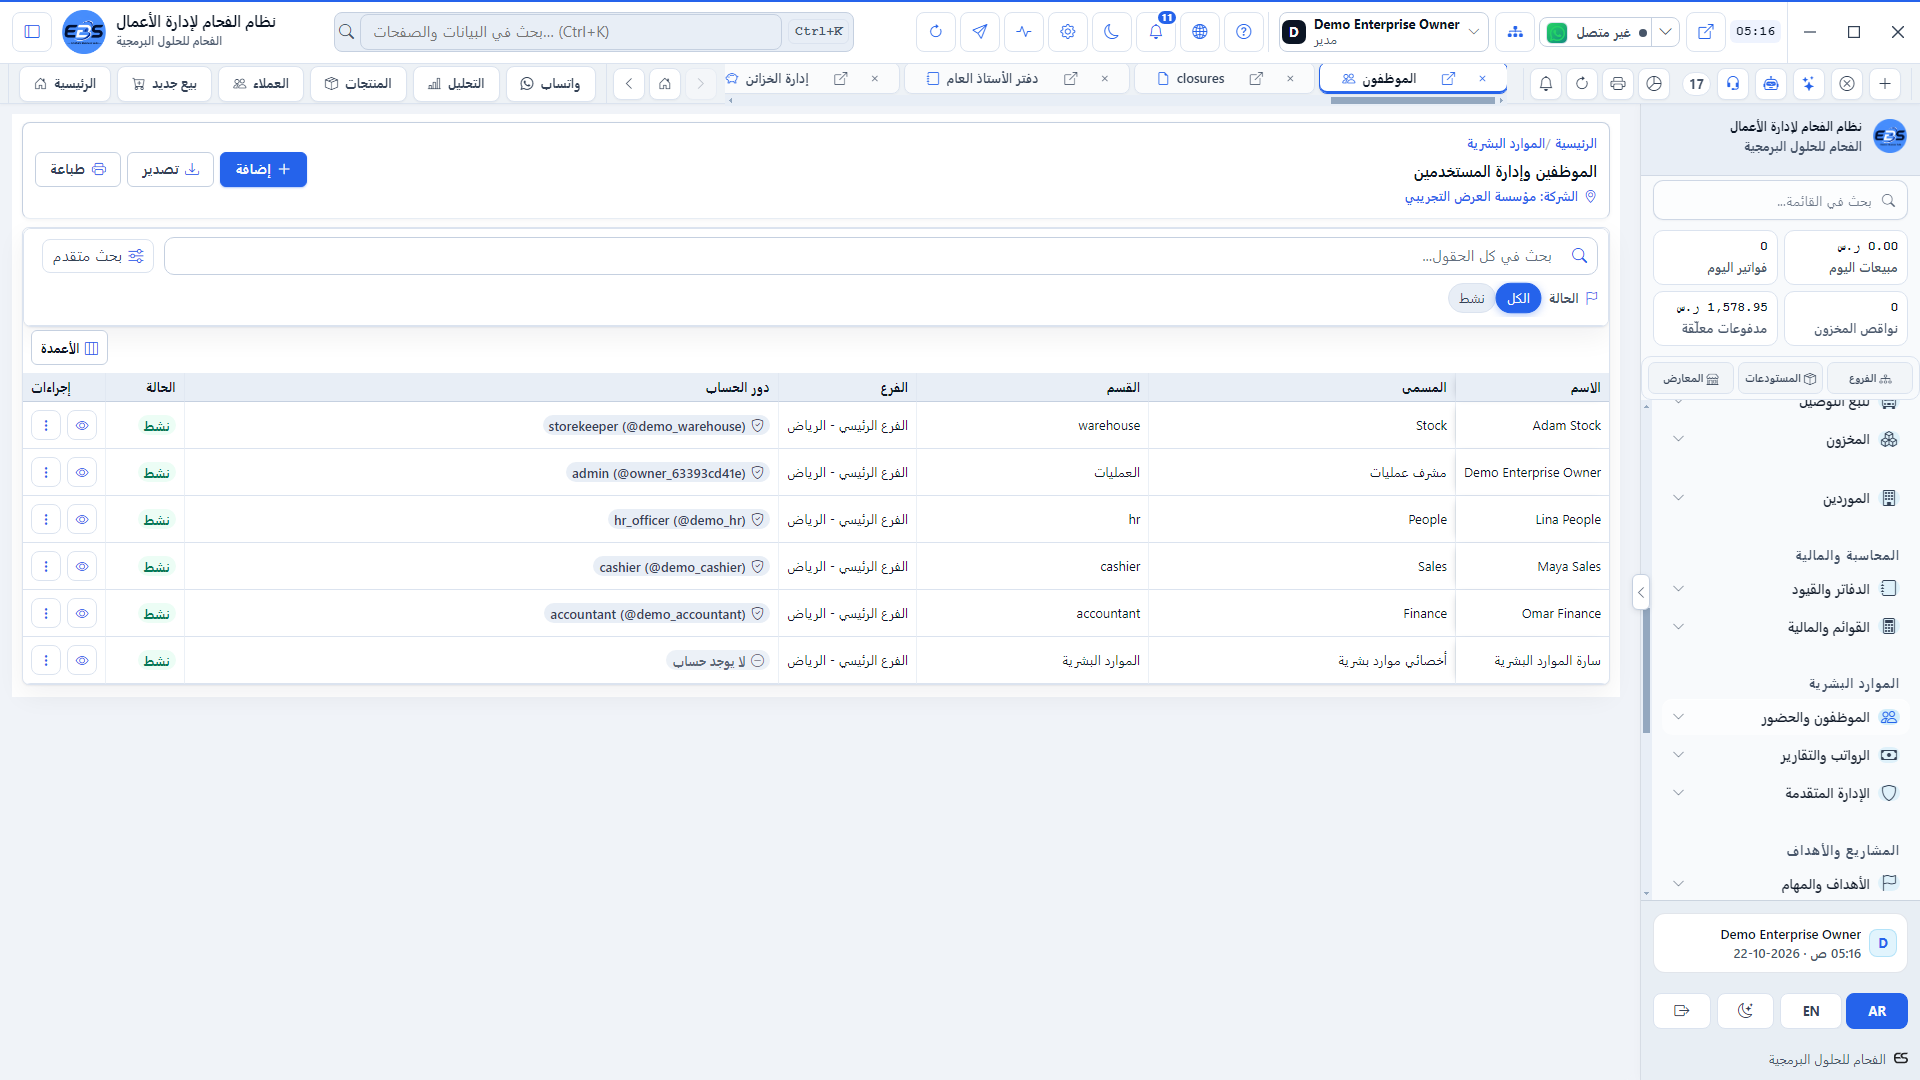Expand الإدارة المتقدمة sidebar item
The height and width of the screenshot is (1080, 1920).
[1784, 793]
